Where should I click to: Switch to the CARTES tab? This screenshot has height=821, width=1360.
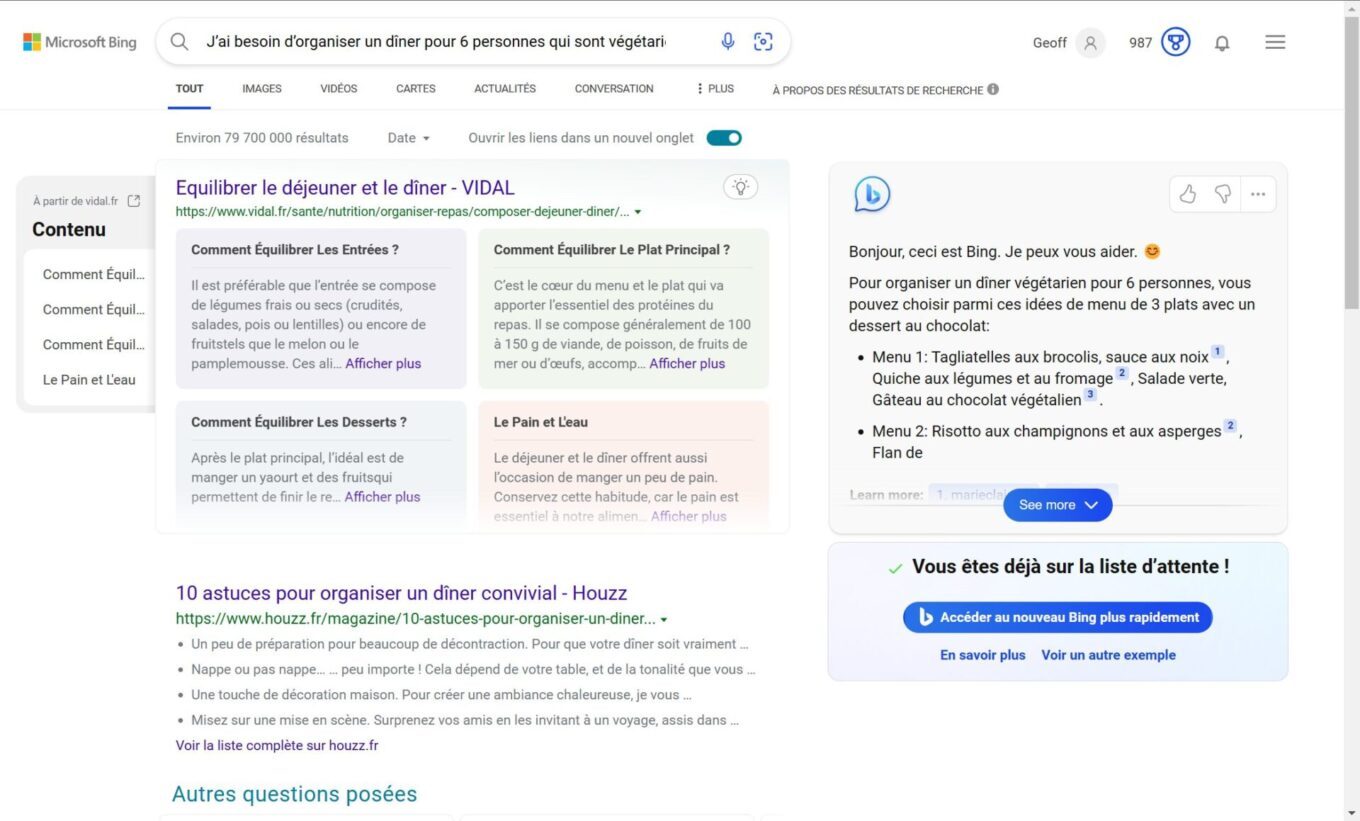(x=416, y=89)
